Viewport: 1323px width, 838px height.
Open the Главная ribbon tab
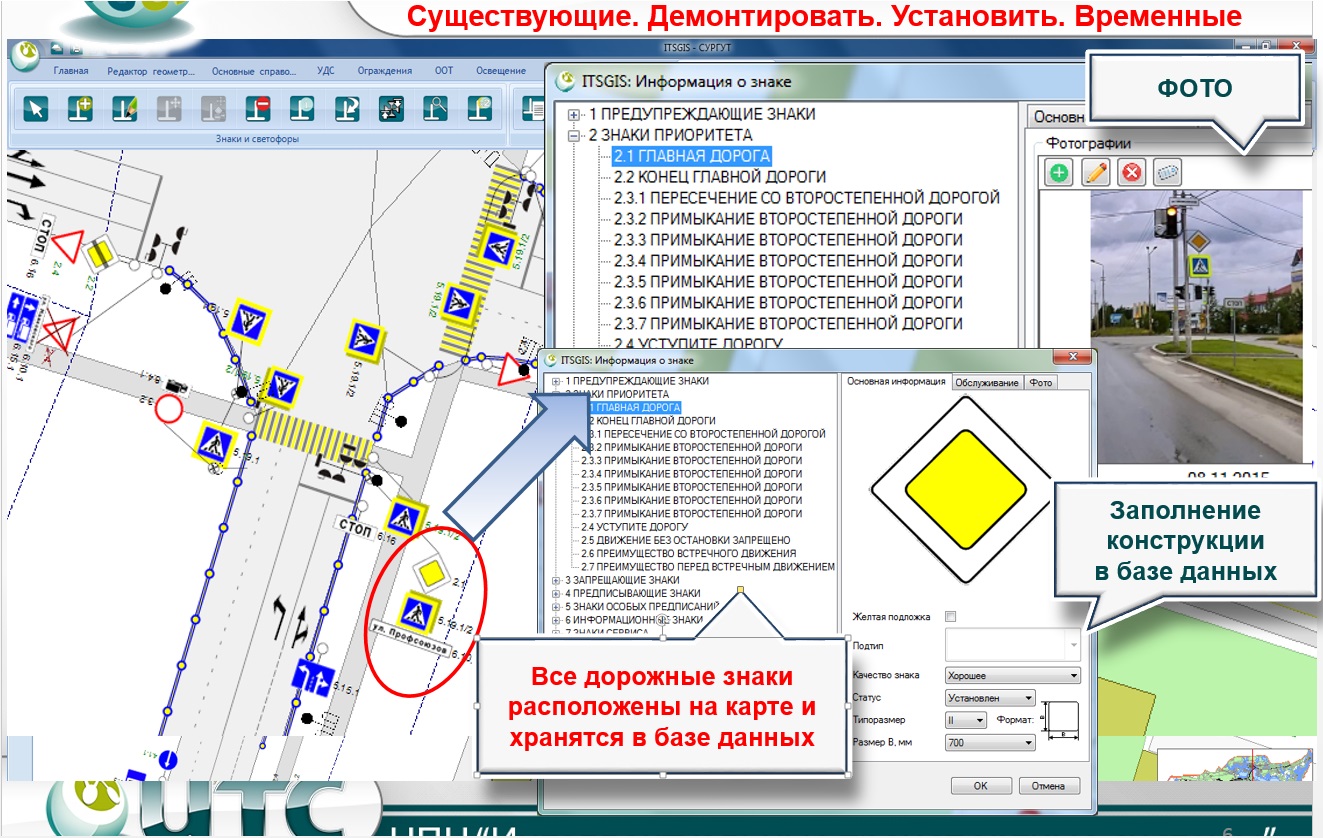(71, 71)
